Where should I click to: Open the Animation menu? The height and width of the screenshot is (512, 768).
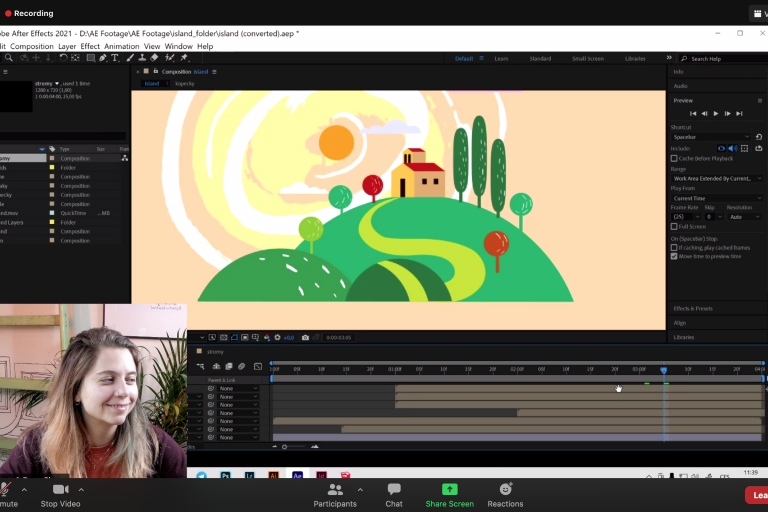tap(122, 46)
